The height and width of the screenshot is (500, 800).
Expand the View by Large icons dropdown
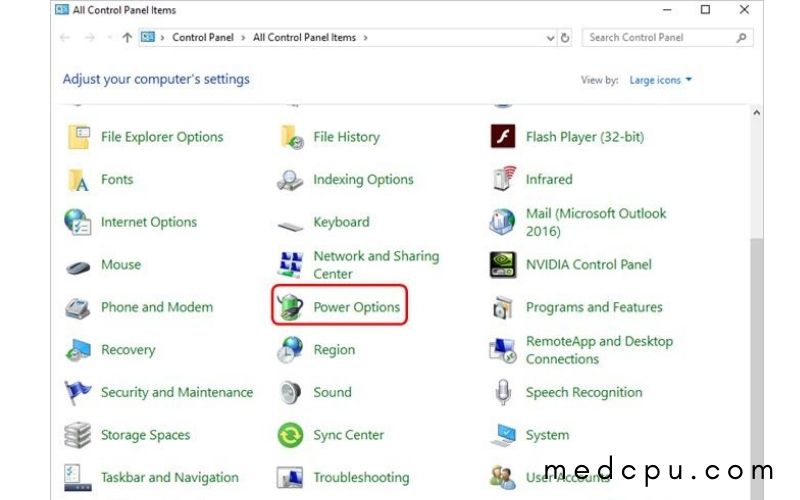point(660,80)
